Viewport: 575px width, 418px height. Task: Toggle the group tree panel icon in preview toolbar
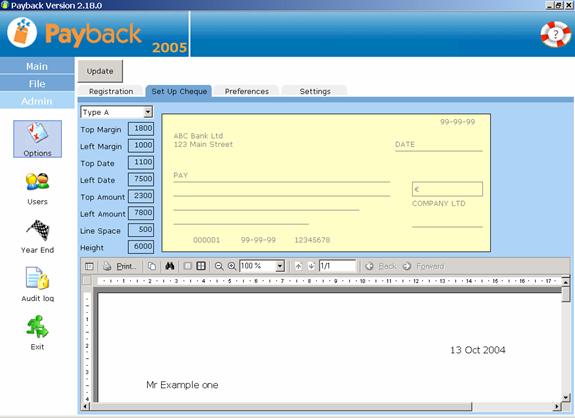pyautogui.click(x=89, y=266)
